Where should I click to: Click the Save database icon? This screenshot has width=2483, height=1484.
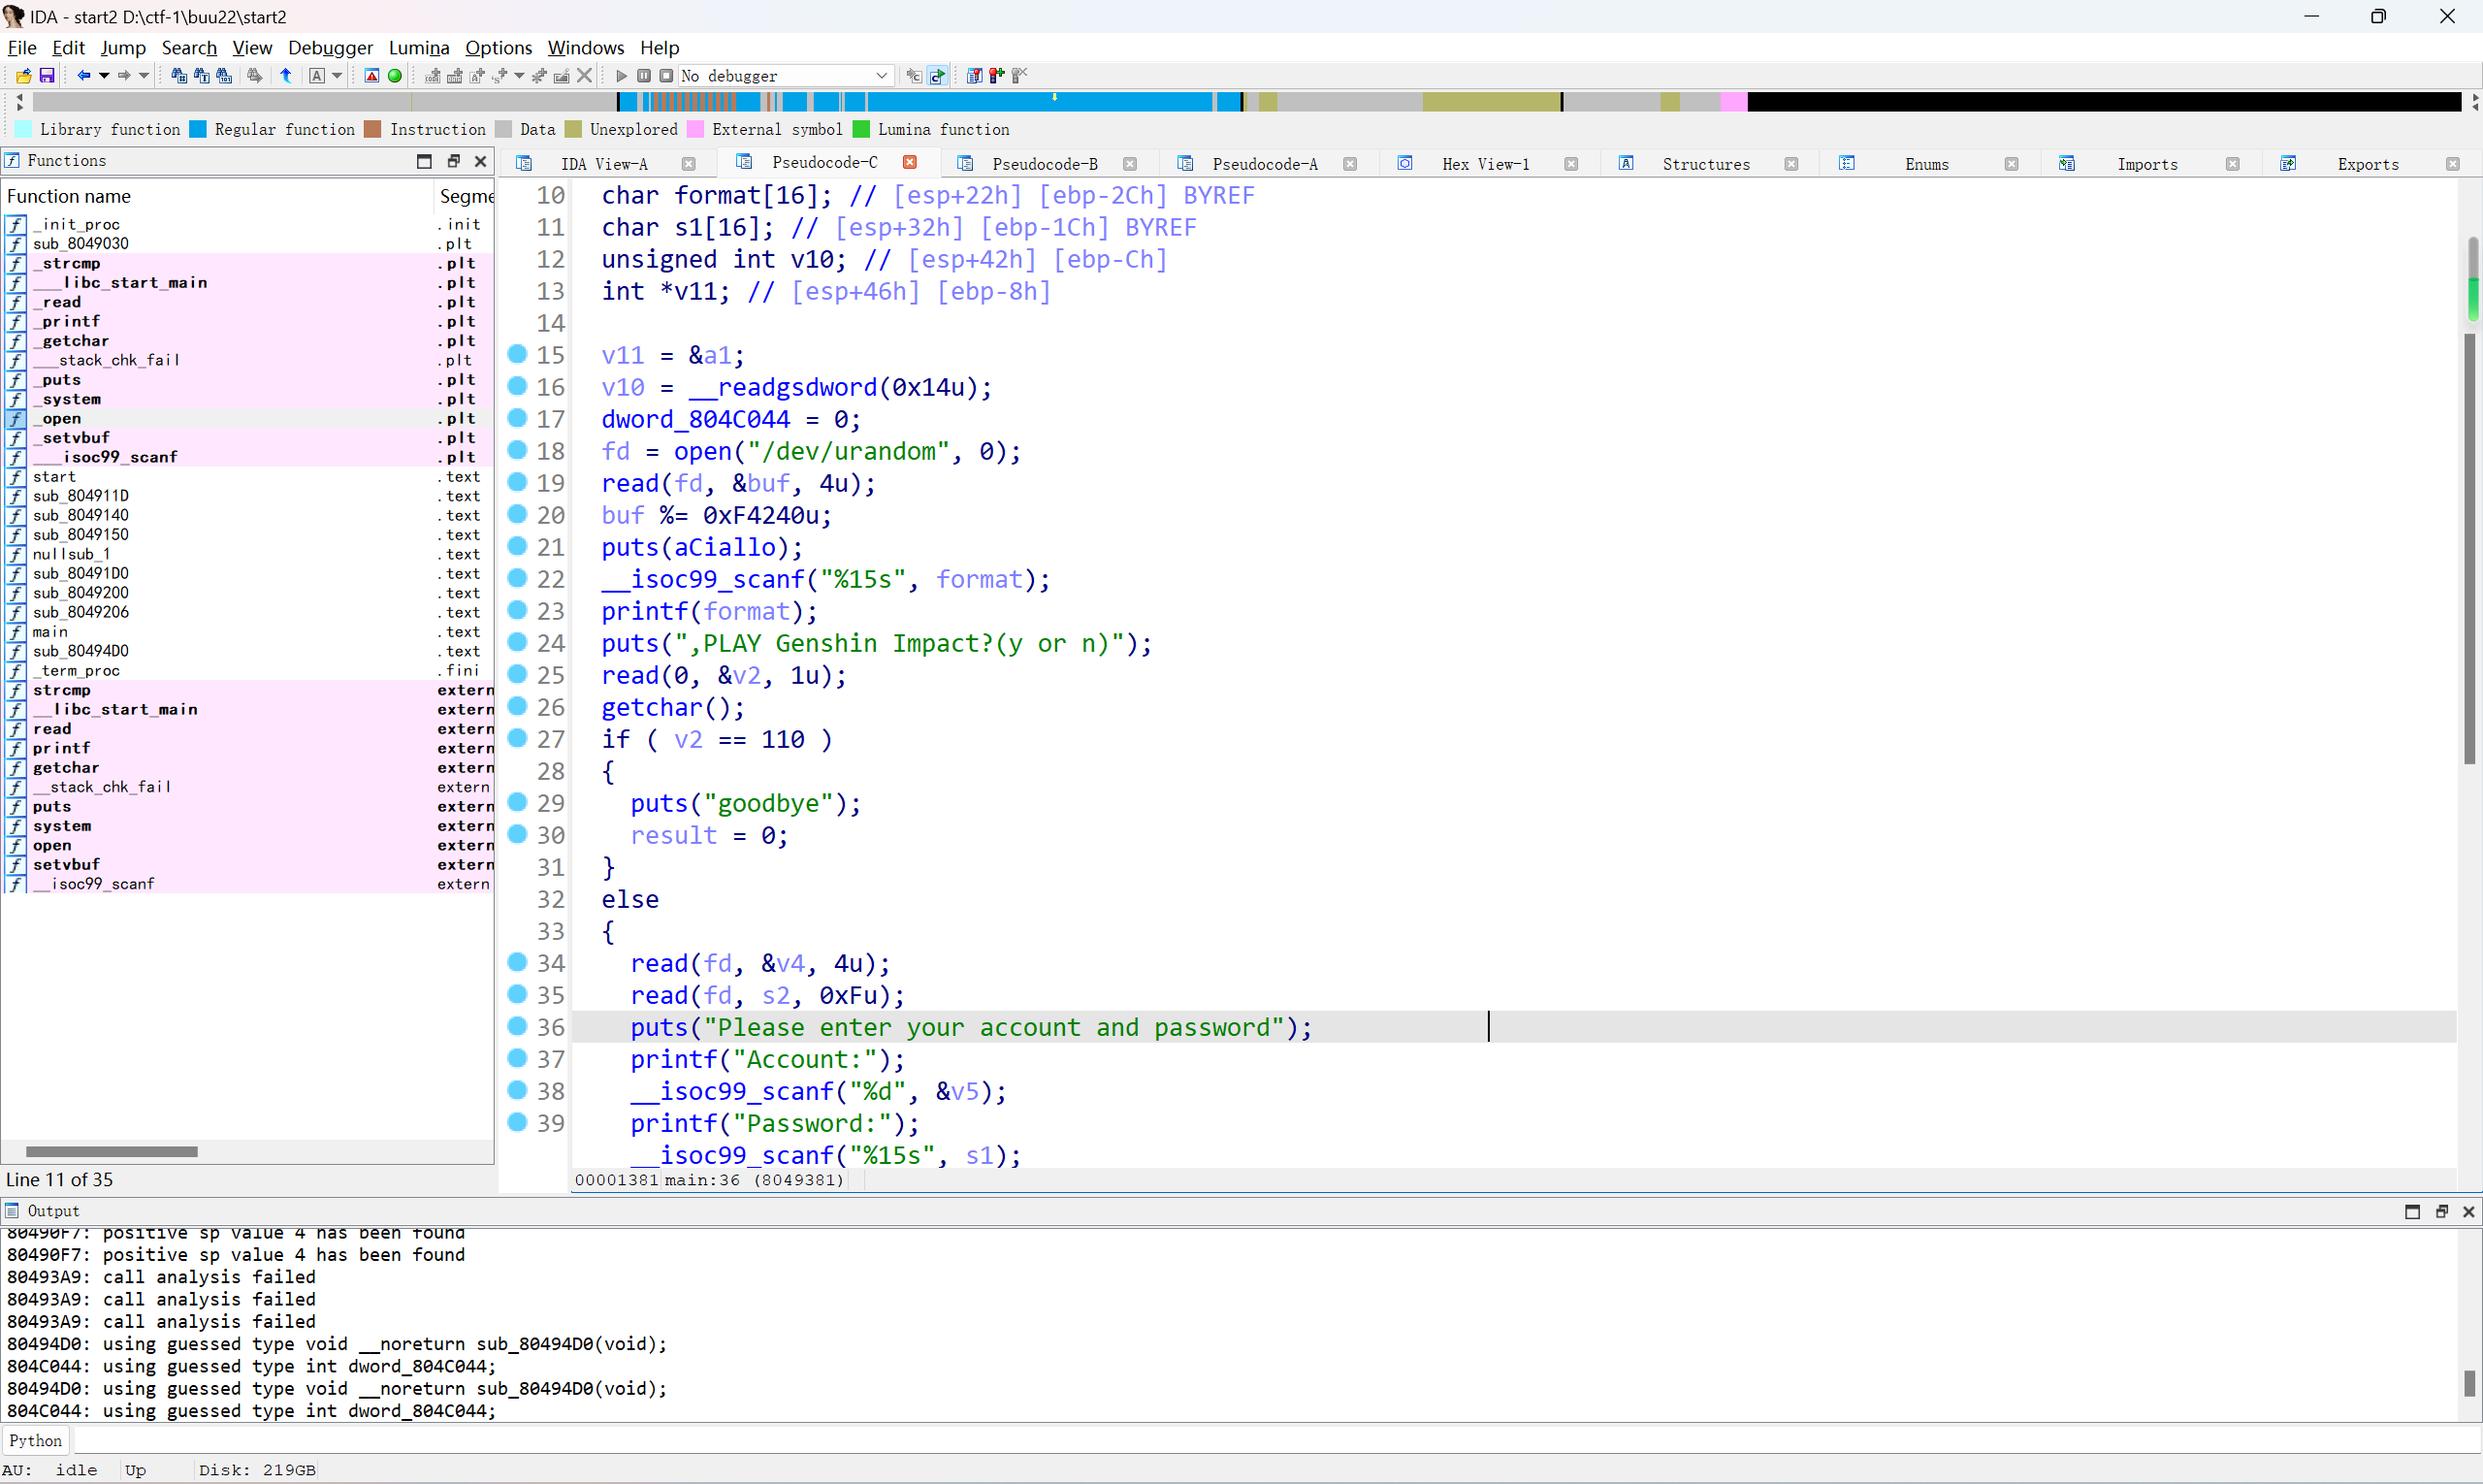point(46,76)
